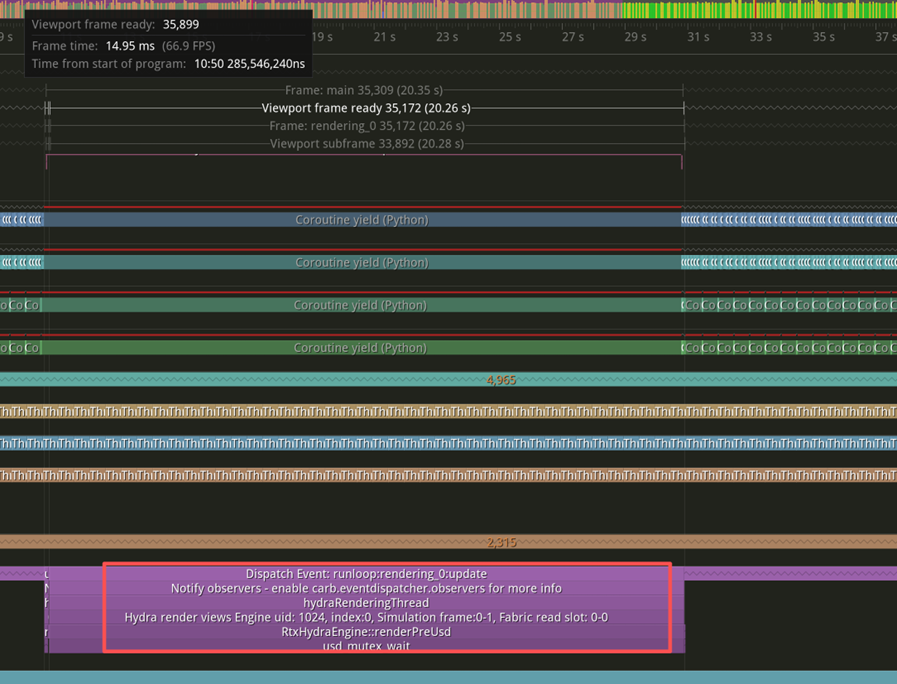
Task: Click the 'usd_mutex_wait' zone
Action: pos(366,646)
